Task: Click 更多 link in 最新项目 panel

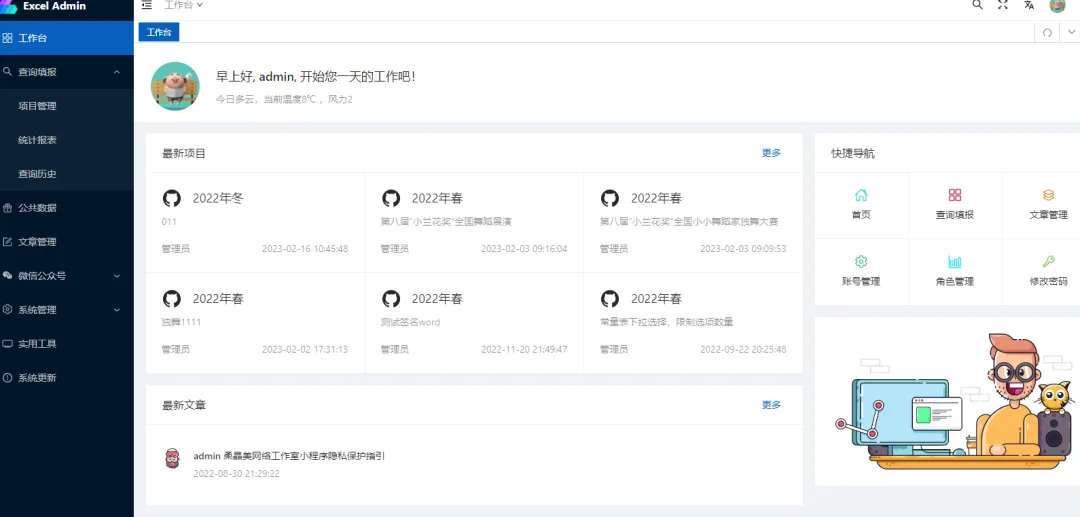Action: click(771, 153)
